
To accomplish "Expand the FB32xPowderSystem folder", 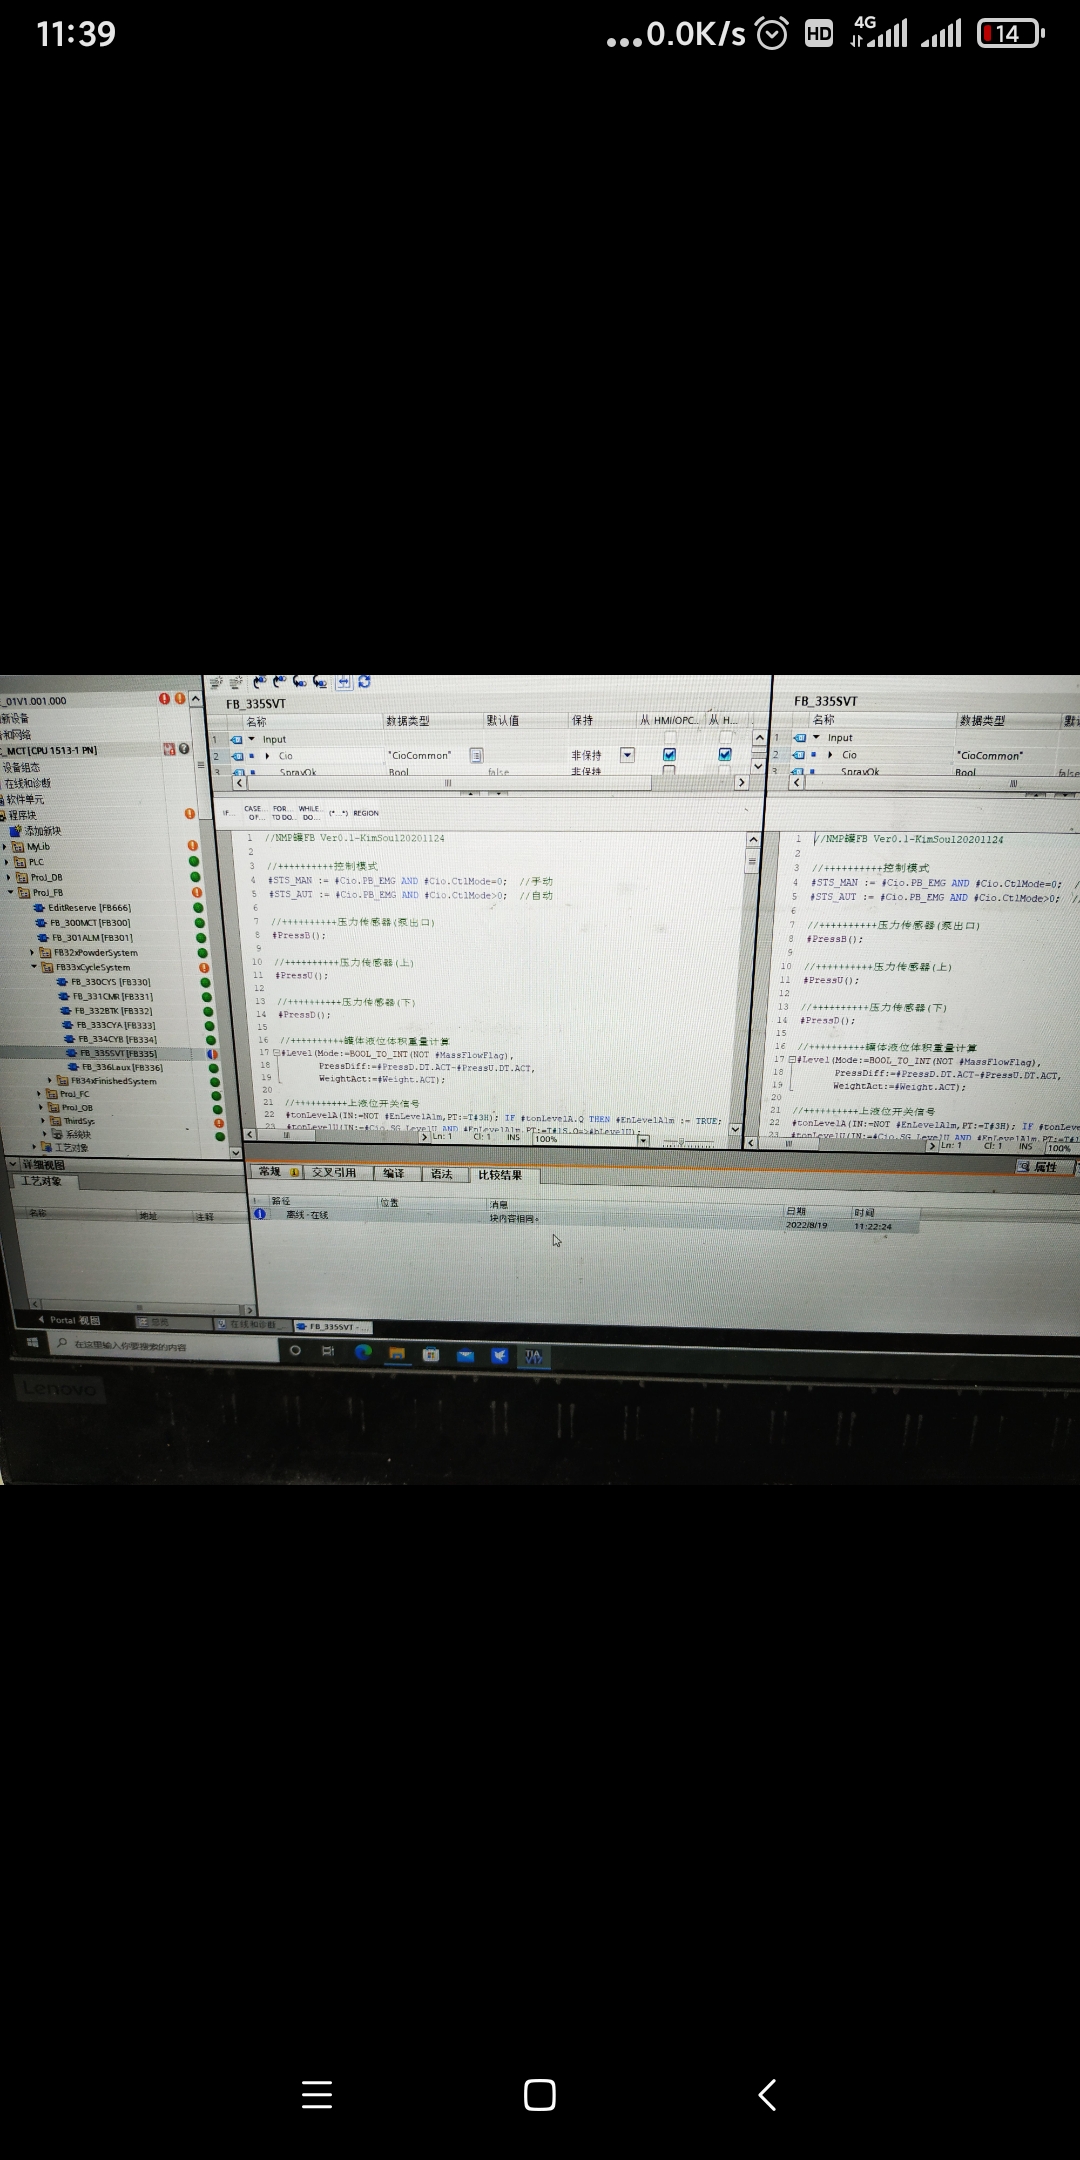I will [32, 953].
